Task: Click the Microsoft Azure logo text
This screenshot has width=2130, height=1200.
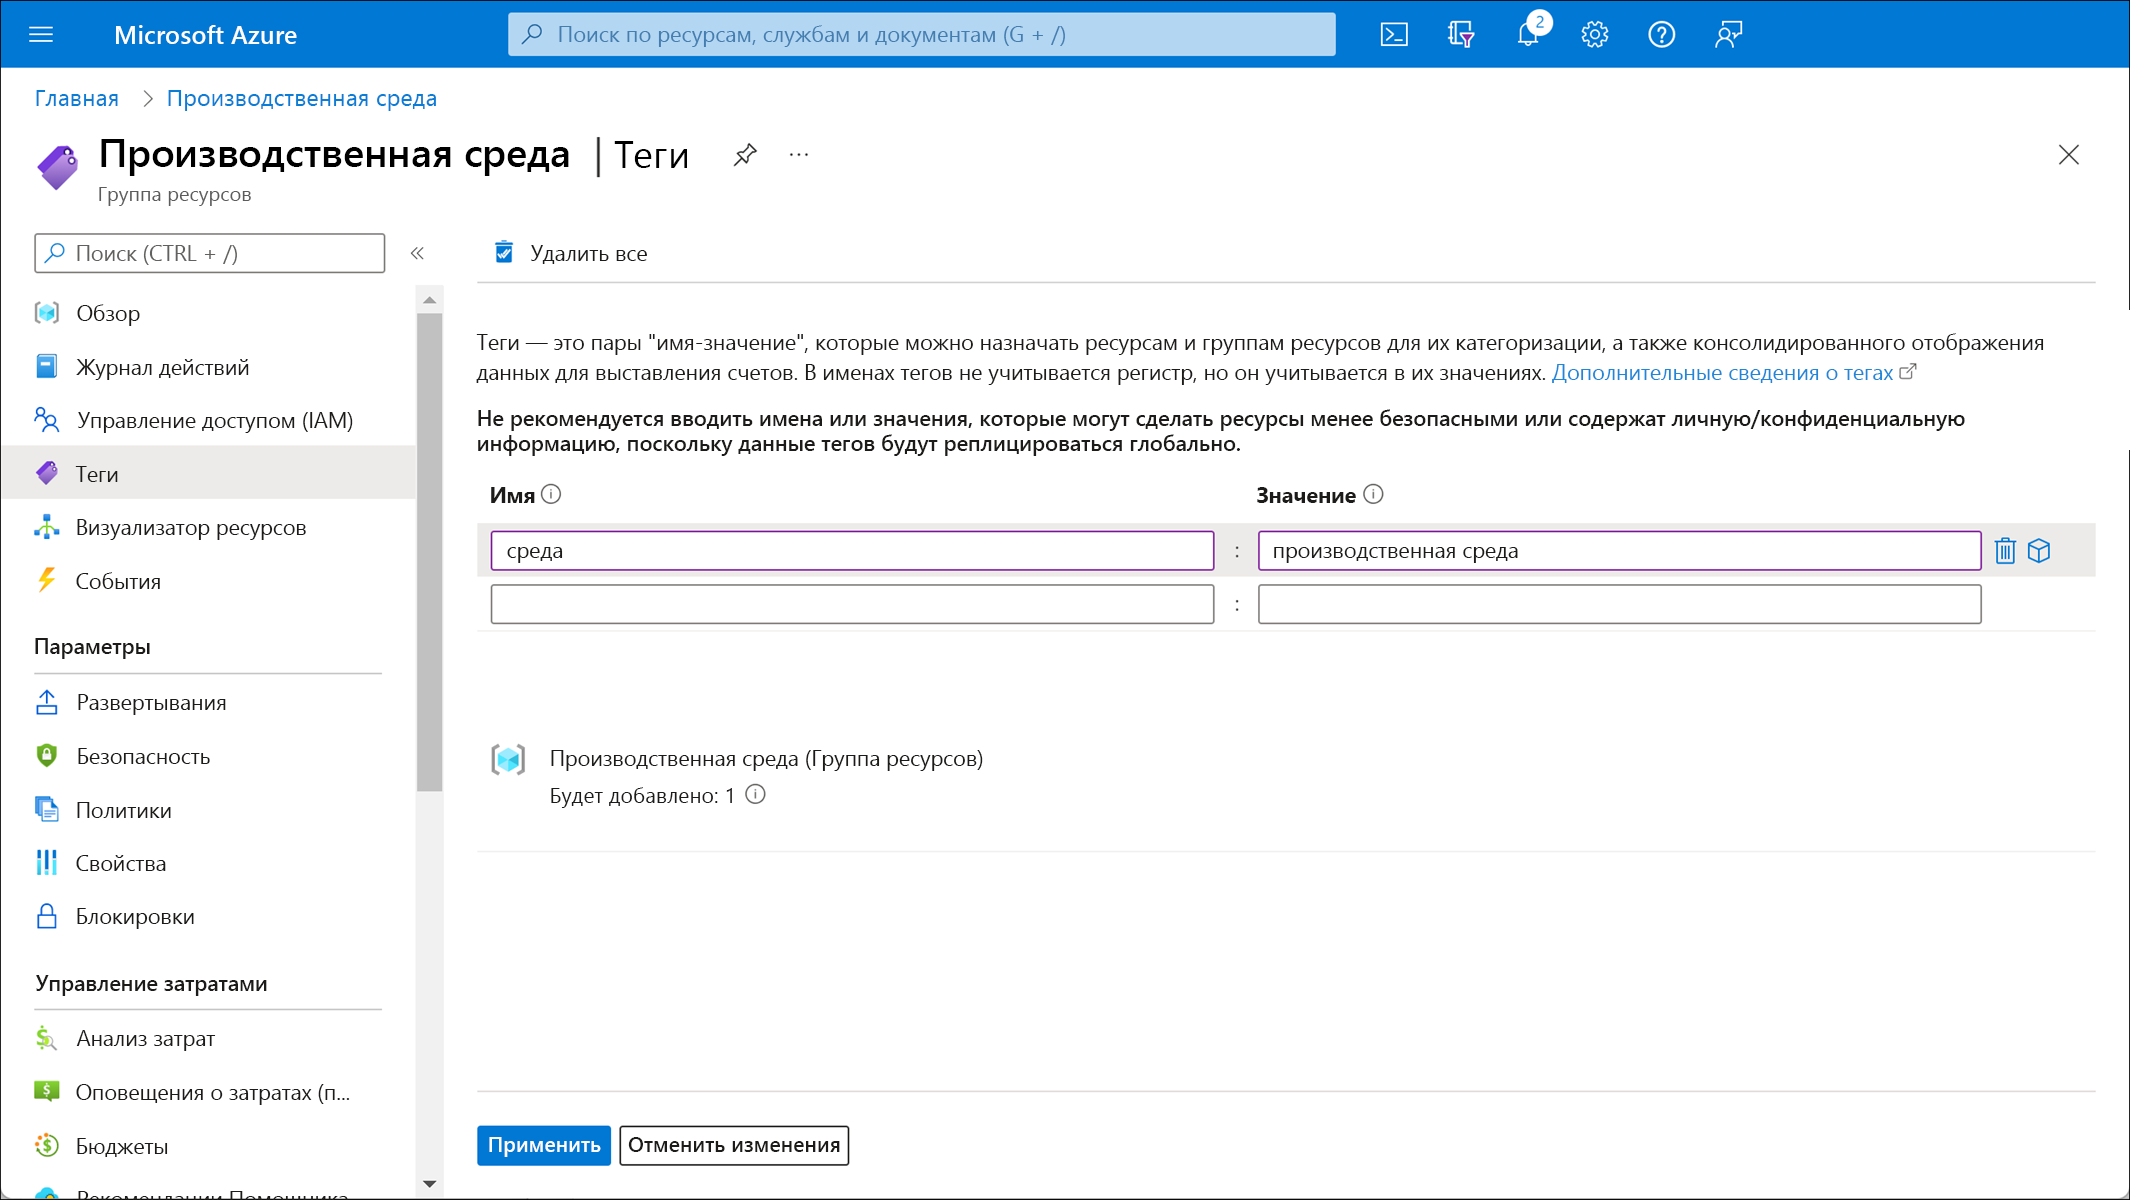Action: [x=205, y=35]
